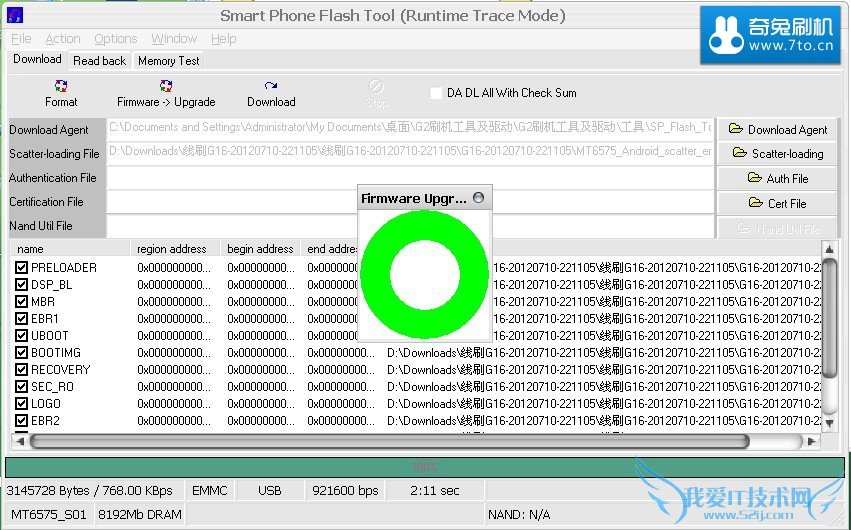Click the MT6575_S01 chip status entry

click(49, 515)
